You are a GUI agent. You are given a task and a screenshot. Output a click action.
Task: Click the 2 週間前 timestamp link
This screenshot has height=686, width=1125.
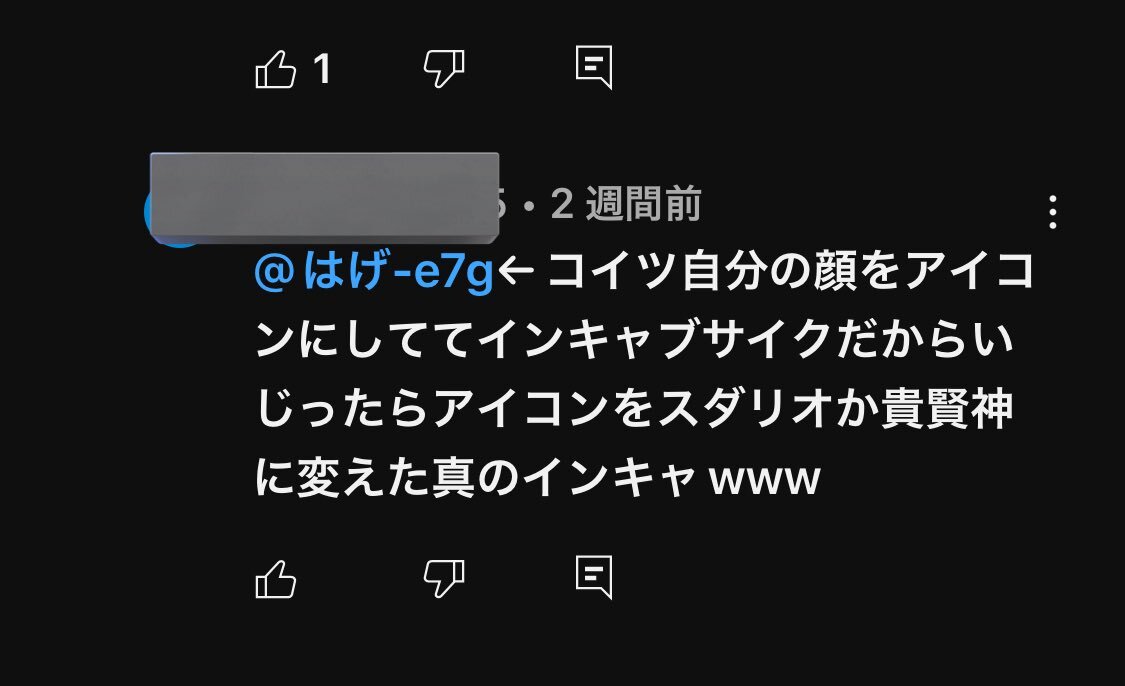point(626,205)
